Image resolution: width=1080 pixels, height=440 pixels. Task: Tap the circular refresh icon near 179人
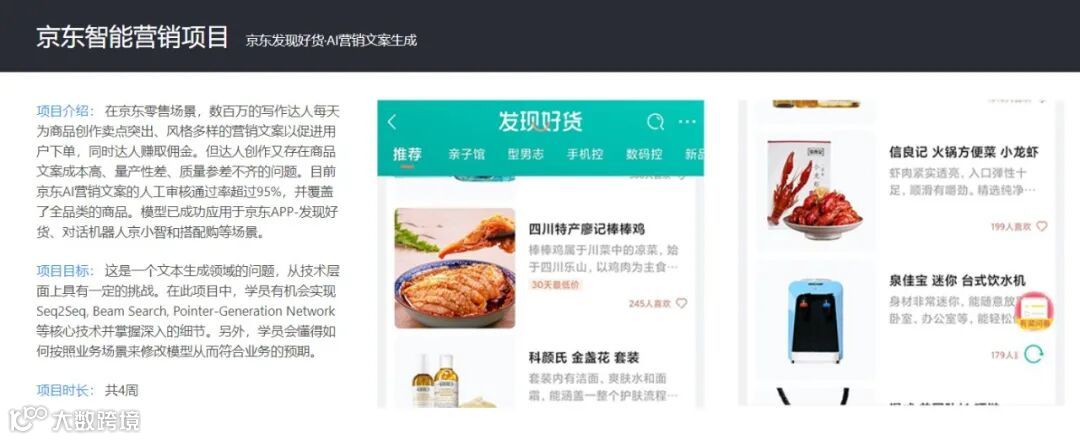1033,354
